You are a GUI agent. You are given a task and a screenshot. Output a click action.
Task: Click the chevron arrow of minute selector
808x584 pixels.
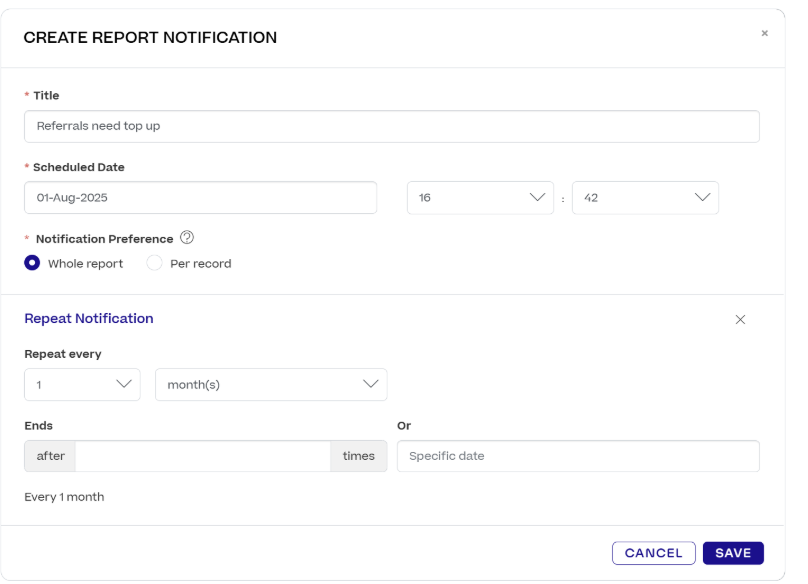[704, 197]
